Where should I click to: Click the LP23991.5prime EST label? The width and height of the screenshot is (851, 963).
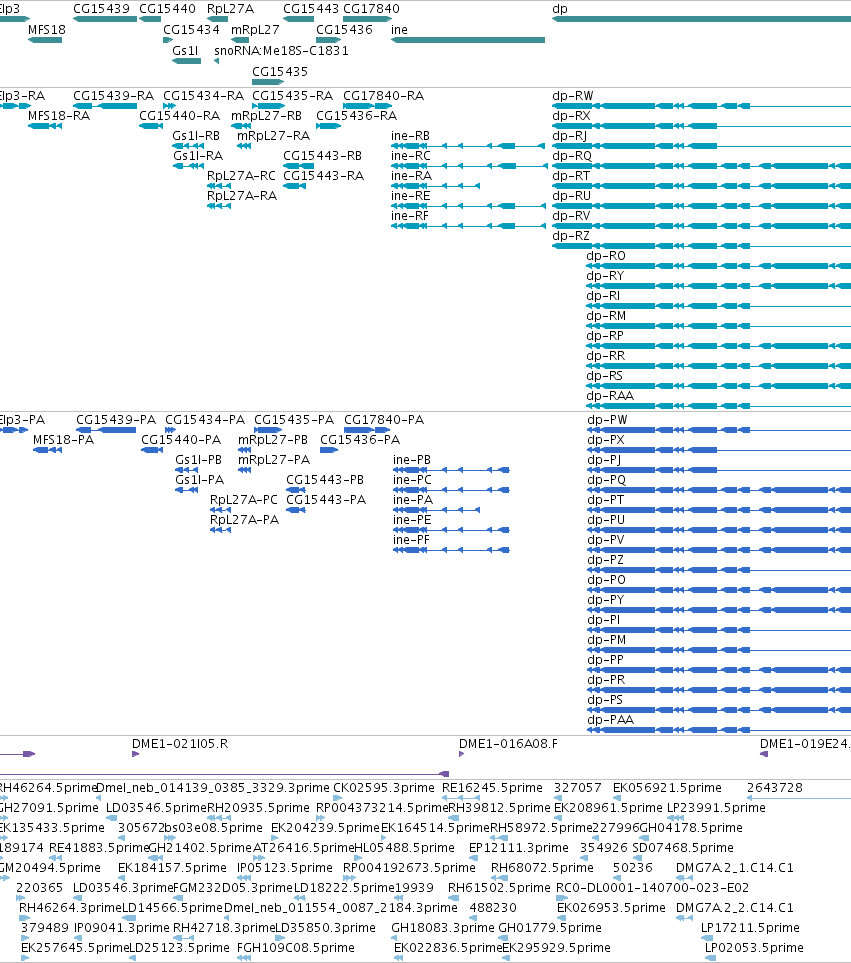pyautogui.click(x=716, y=807)
